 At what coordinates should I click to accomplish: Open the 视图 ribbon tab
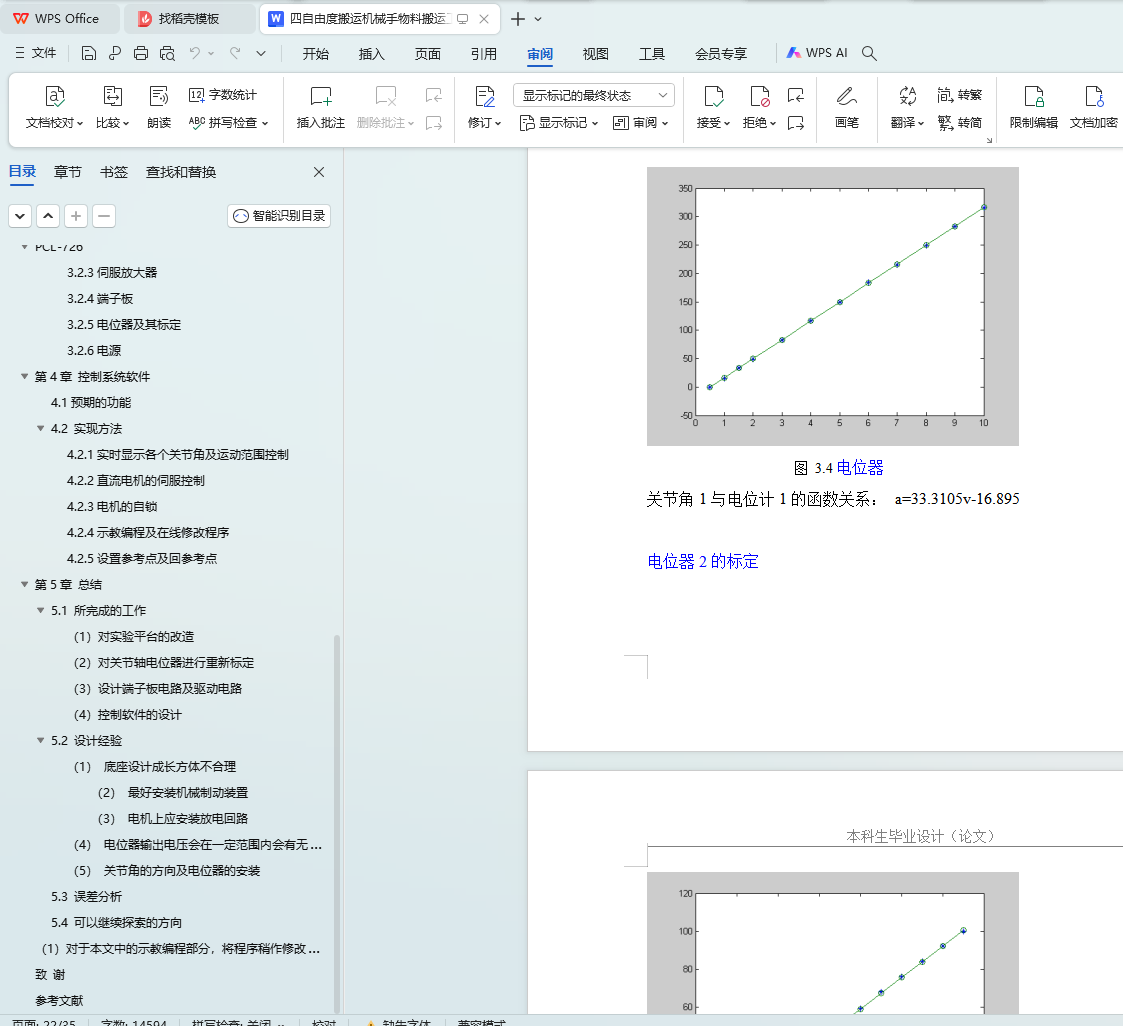tap(595, 54)
